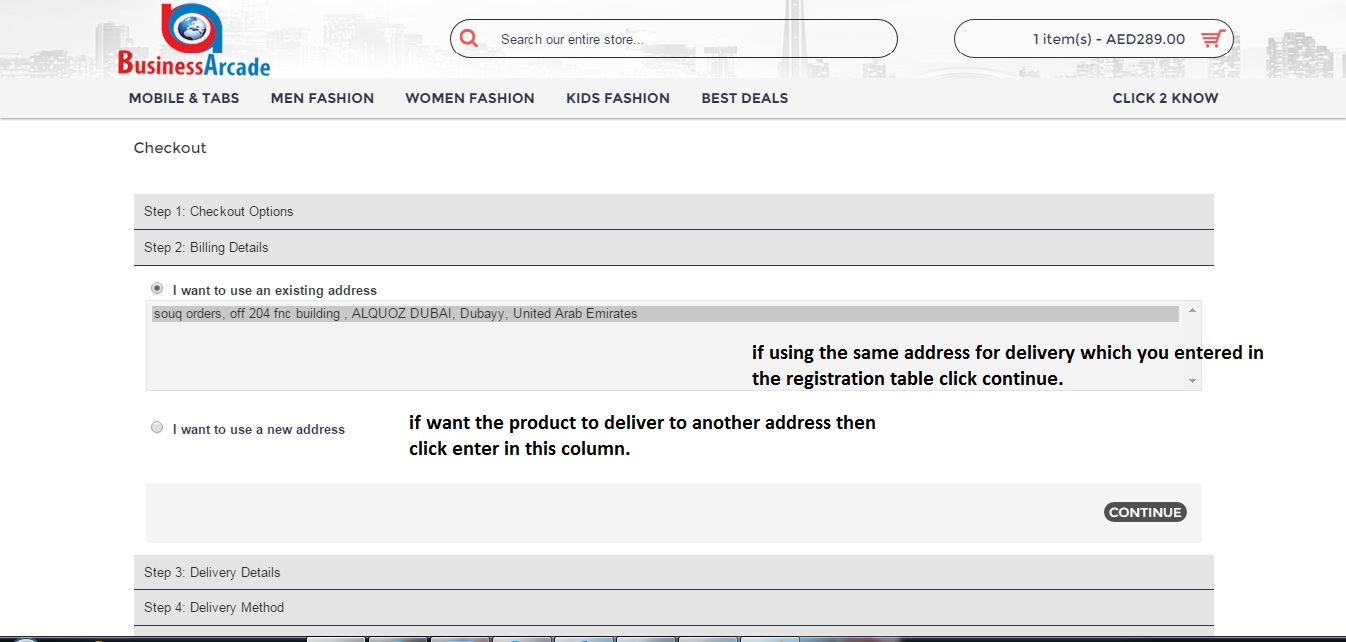Click the Business Arcade logo
This screenshot has width=1346, height=642.
(x=194, y=40)
